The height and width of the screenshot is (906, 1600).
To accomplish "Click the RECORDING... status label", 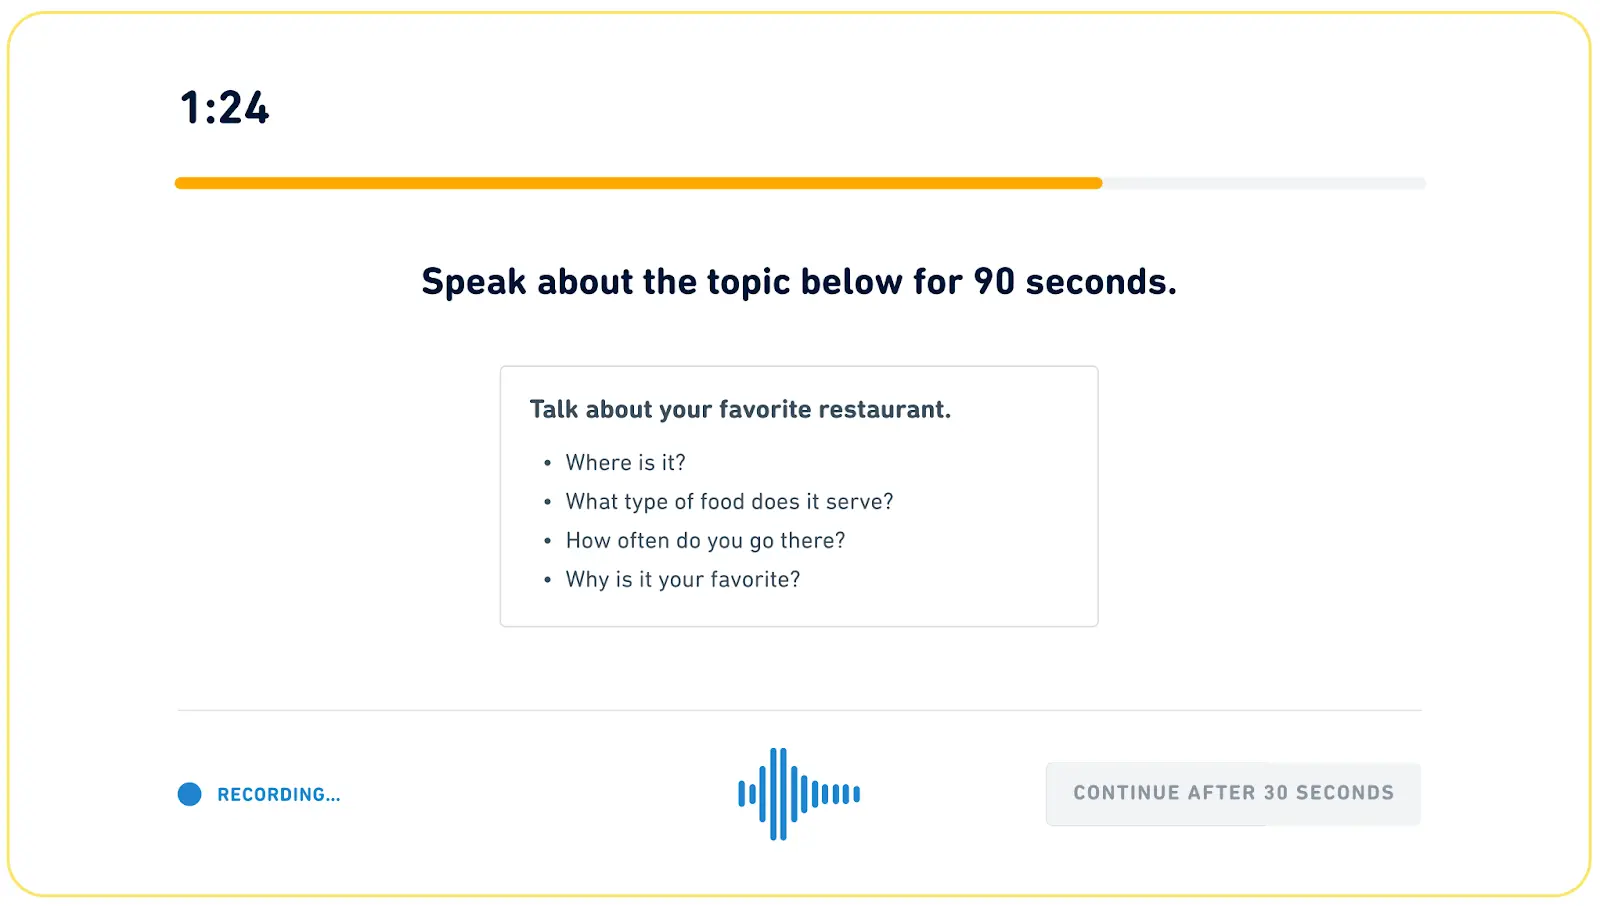I will 279,795.
